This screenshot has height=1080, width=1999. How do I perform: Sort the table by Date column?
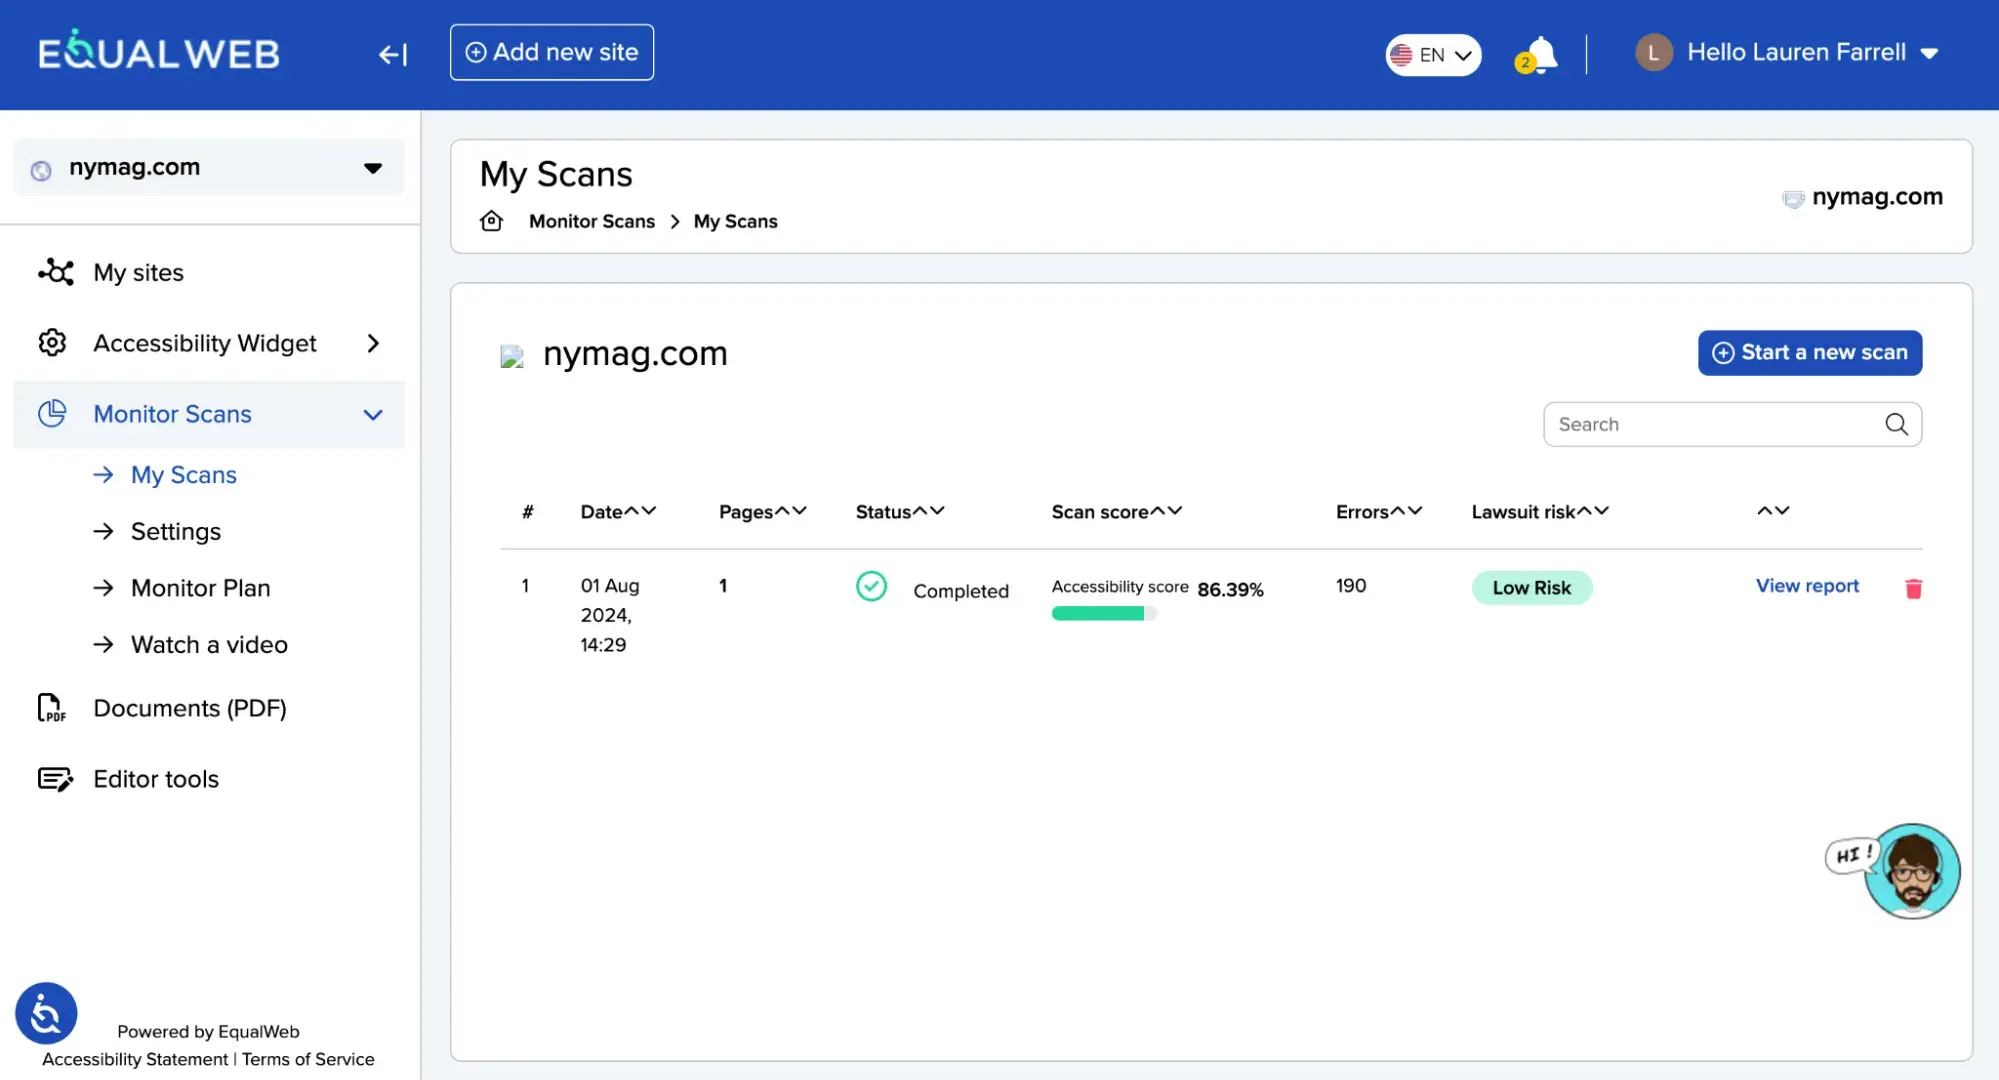click(x=618, y=511)
